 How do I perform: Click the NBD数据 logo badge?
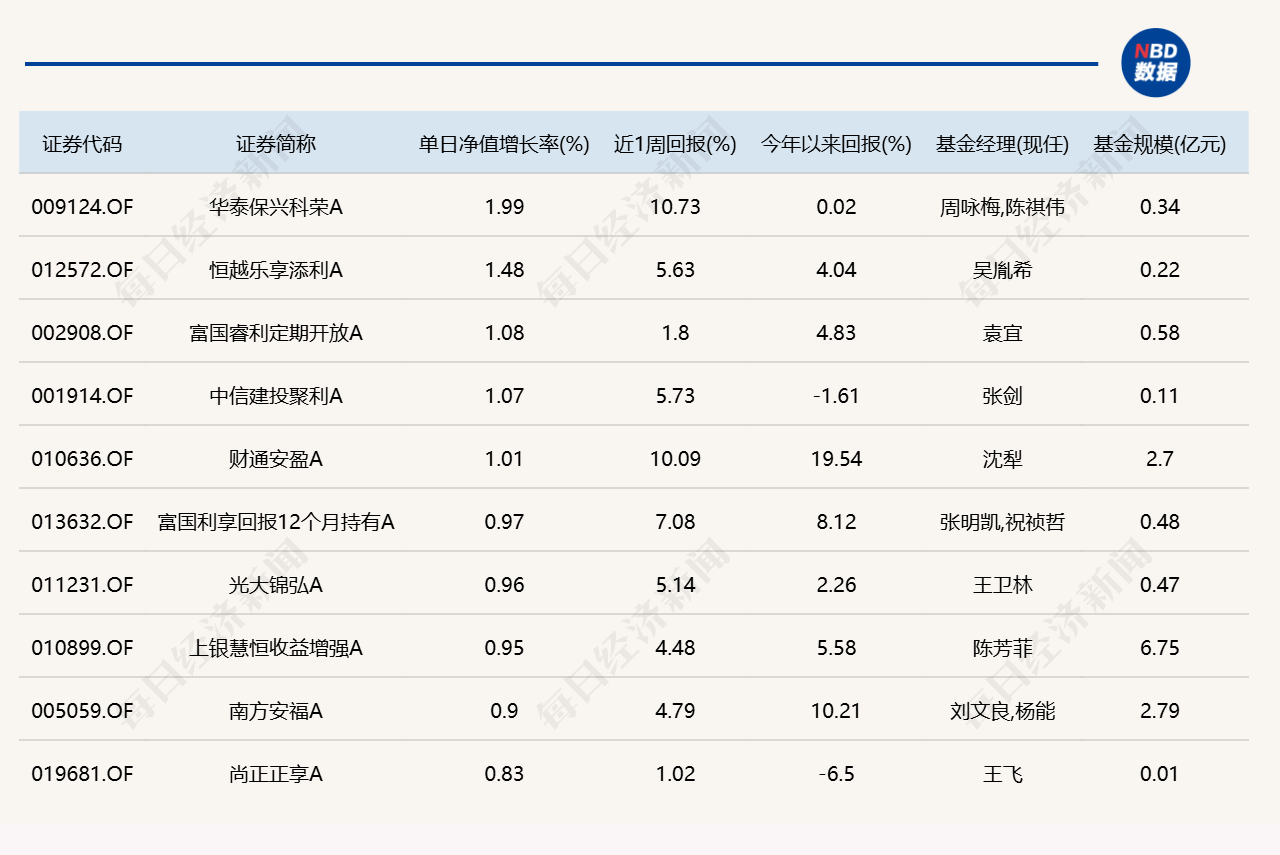tap(1155, 63)
